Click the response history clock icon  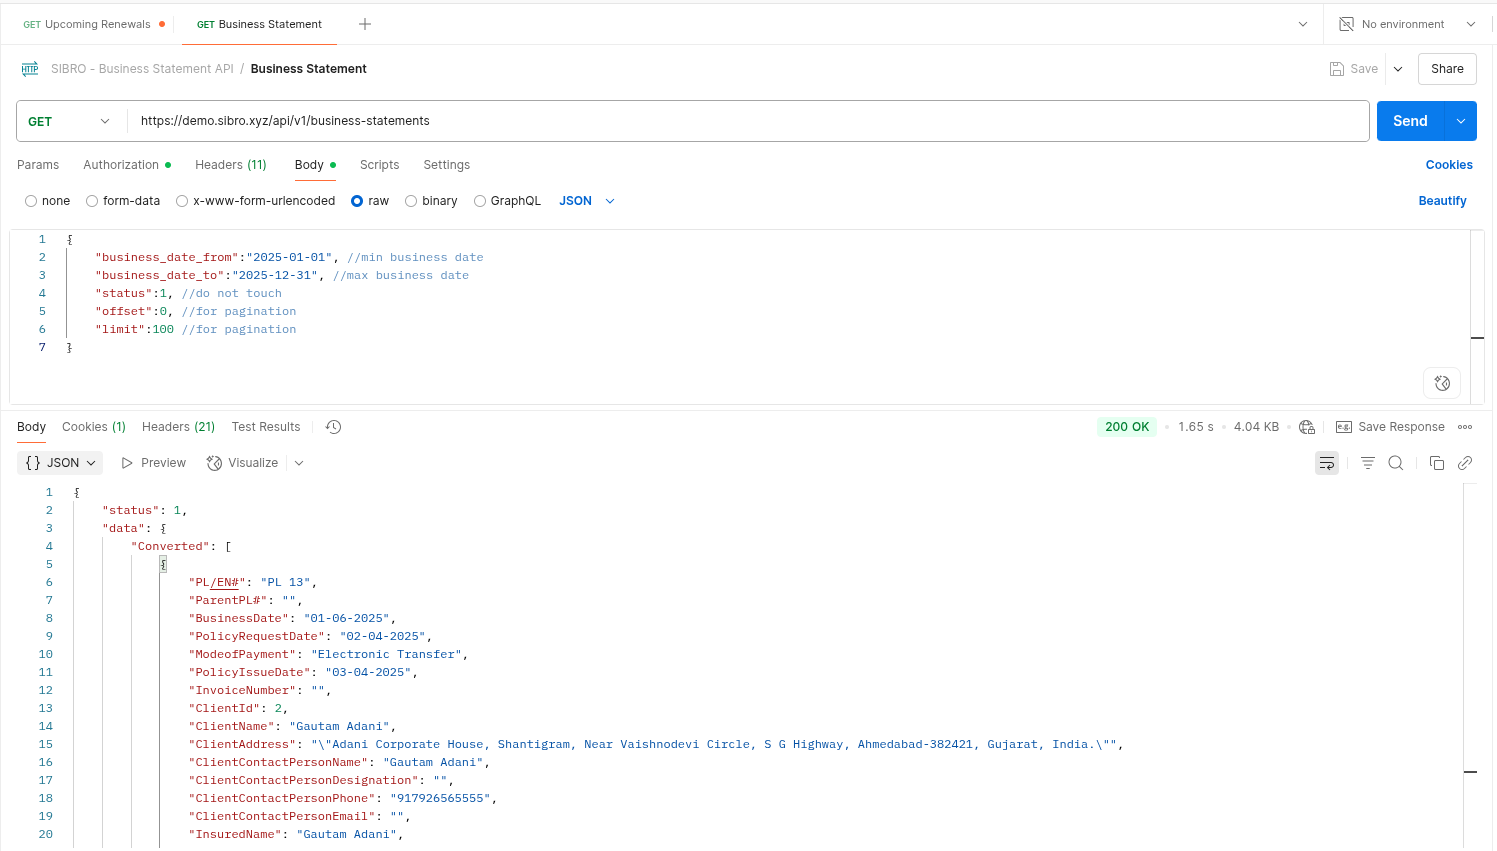pos(334,427)
